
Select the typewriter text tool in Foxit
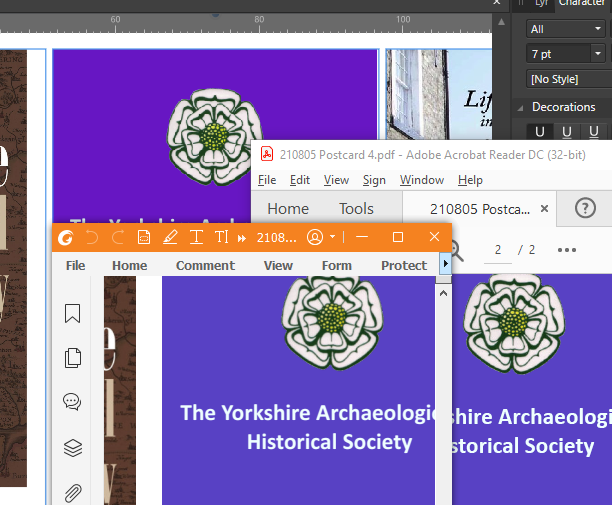tap(222, 237)
